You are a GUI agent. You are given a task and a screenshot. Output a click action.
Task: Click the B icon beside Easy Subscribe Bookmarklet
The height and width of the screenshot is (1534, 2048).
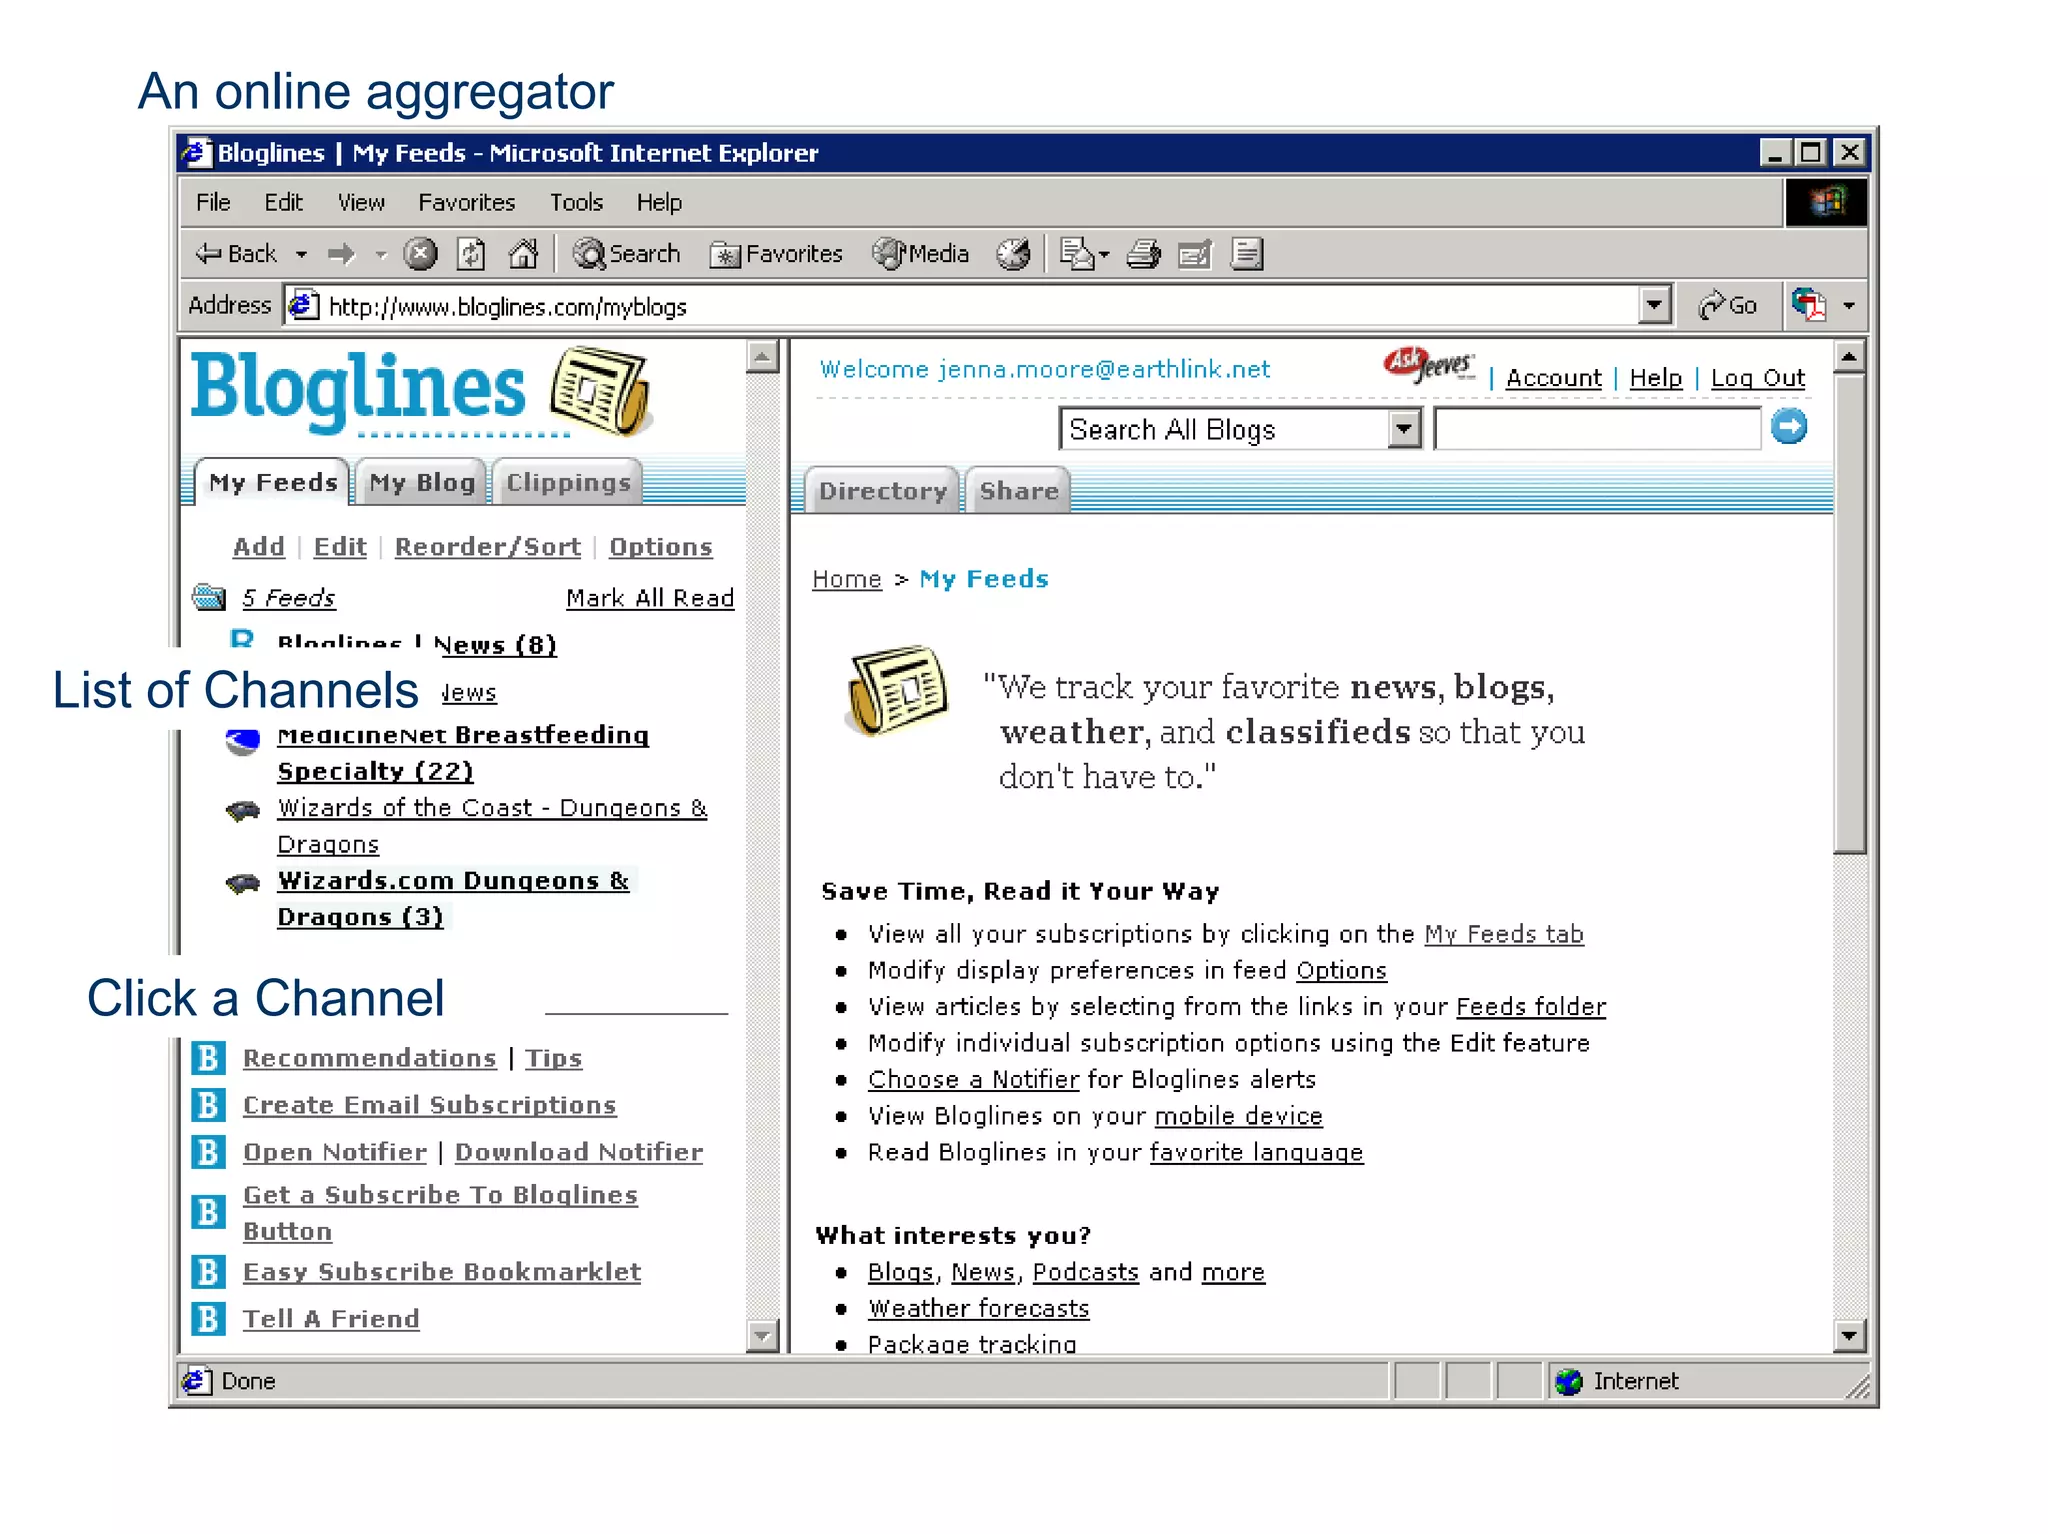(x=208, y=1272)
